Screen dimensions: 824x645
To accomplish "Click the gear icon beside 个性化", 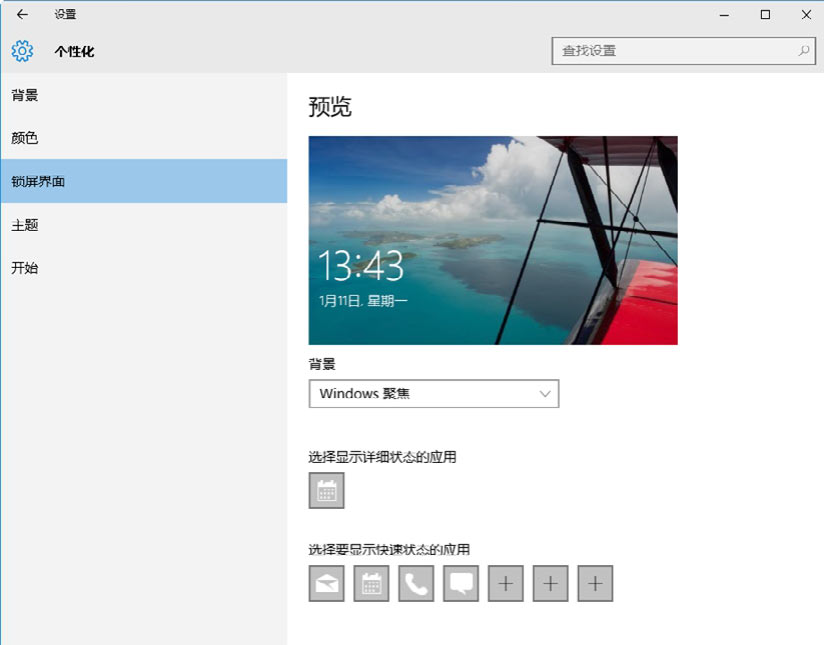I will coord(22,51).
